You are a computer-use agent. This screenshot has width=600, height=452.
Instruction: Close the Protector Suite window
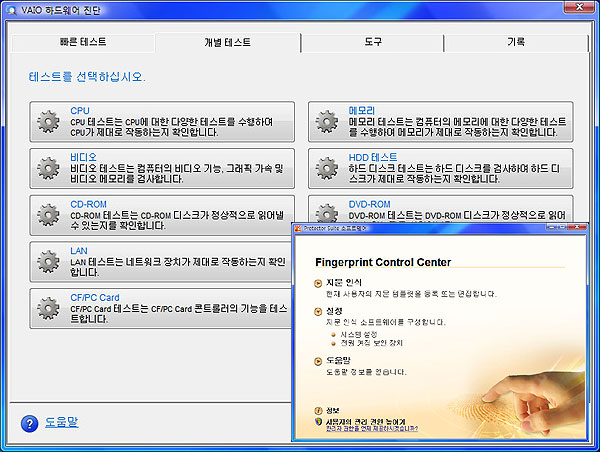coord(579,227)
